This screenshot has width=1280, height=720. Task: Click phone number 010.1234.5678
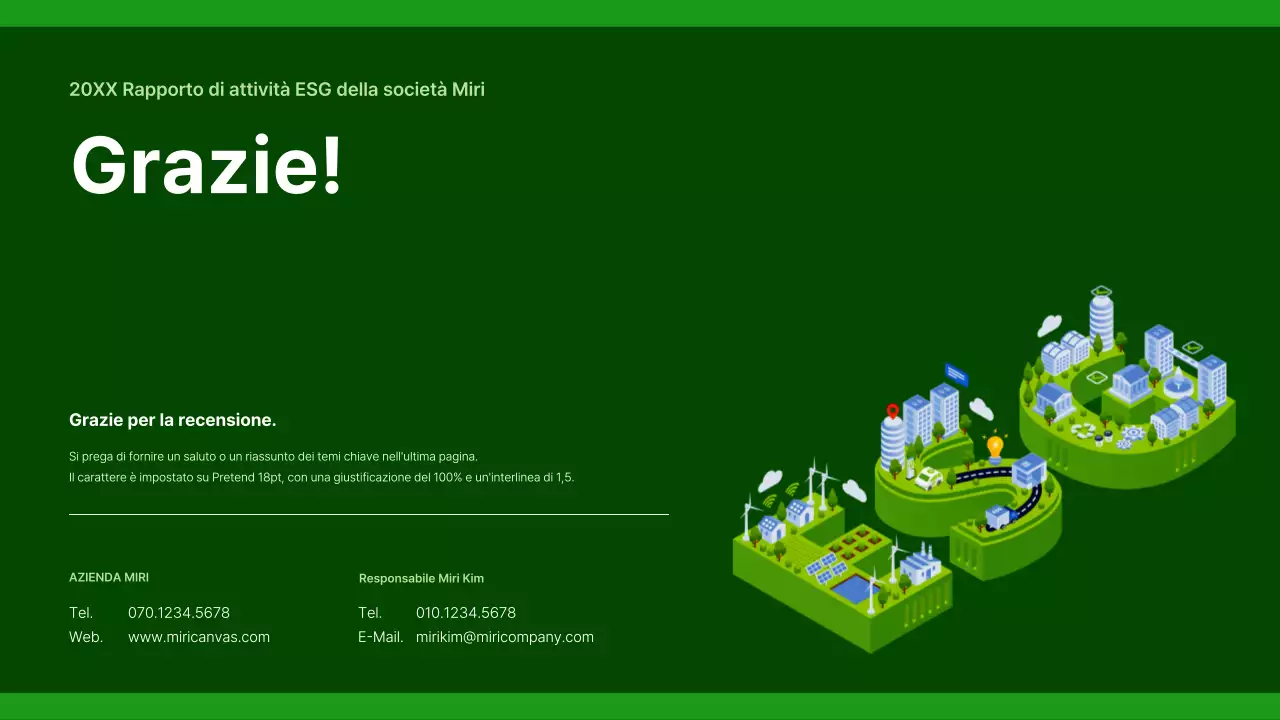[466, 613]
